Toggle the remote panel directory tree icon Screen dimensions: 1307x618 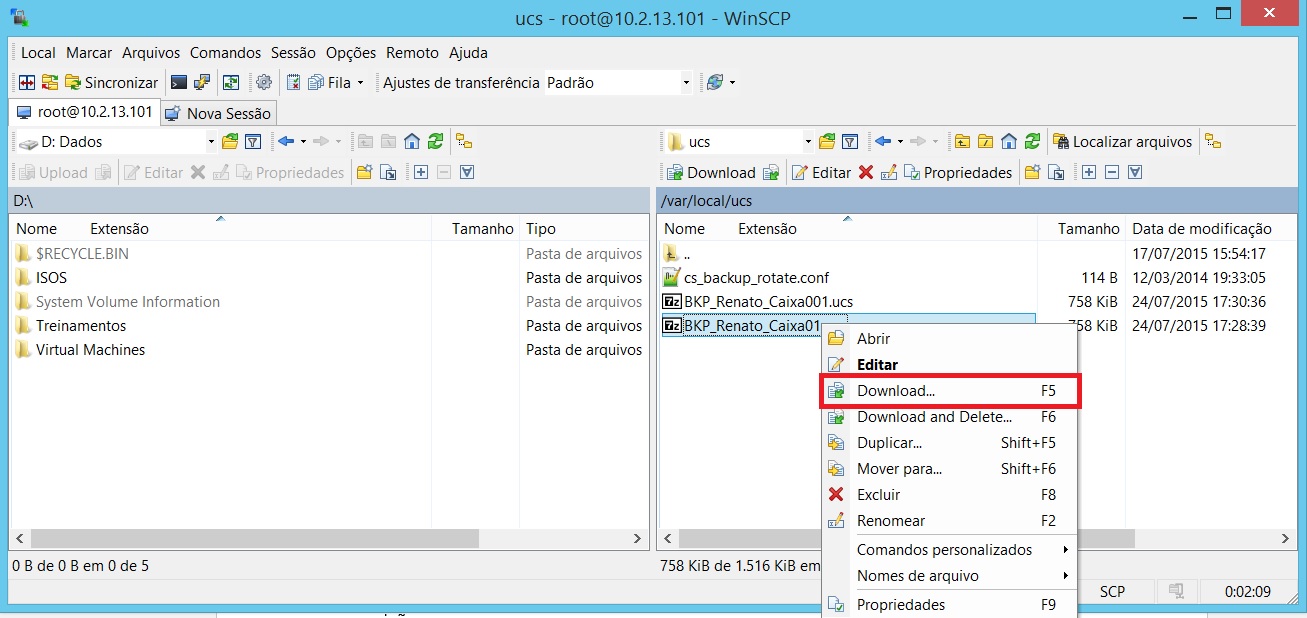pyautogui.click(x=1213, y=142)
